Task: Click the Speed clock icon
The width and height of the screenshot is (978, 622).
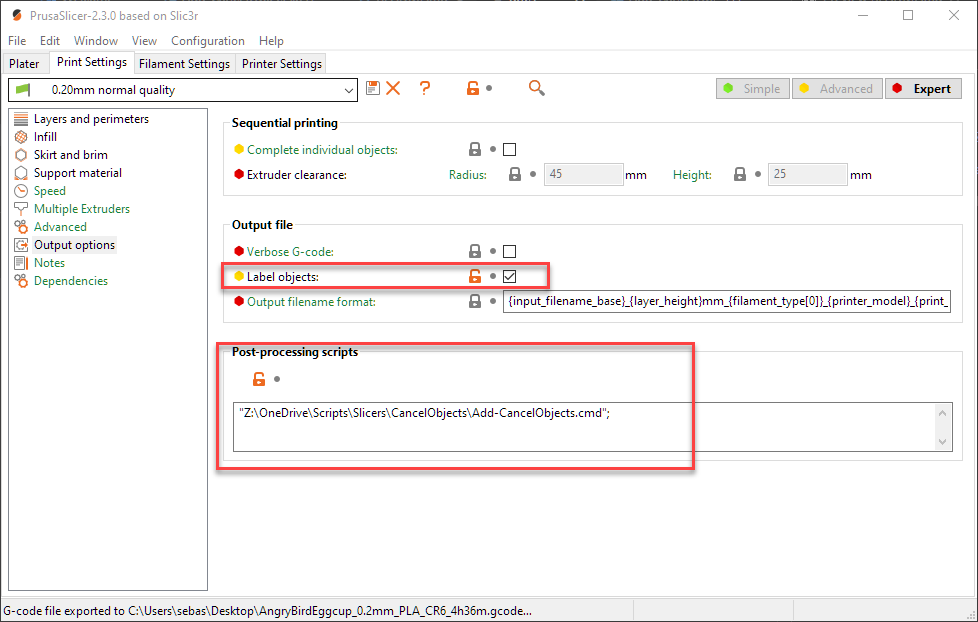Action: (21, 191)
